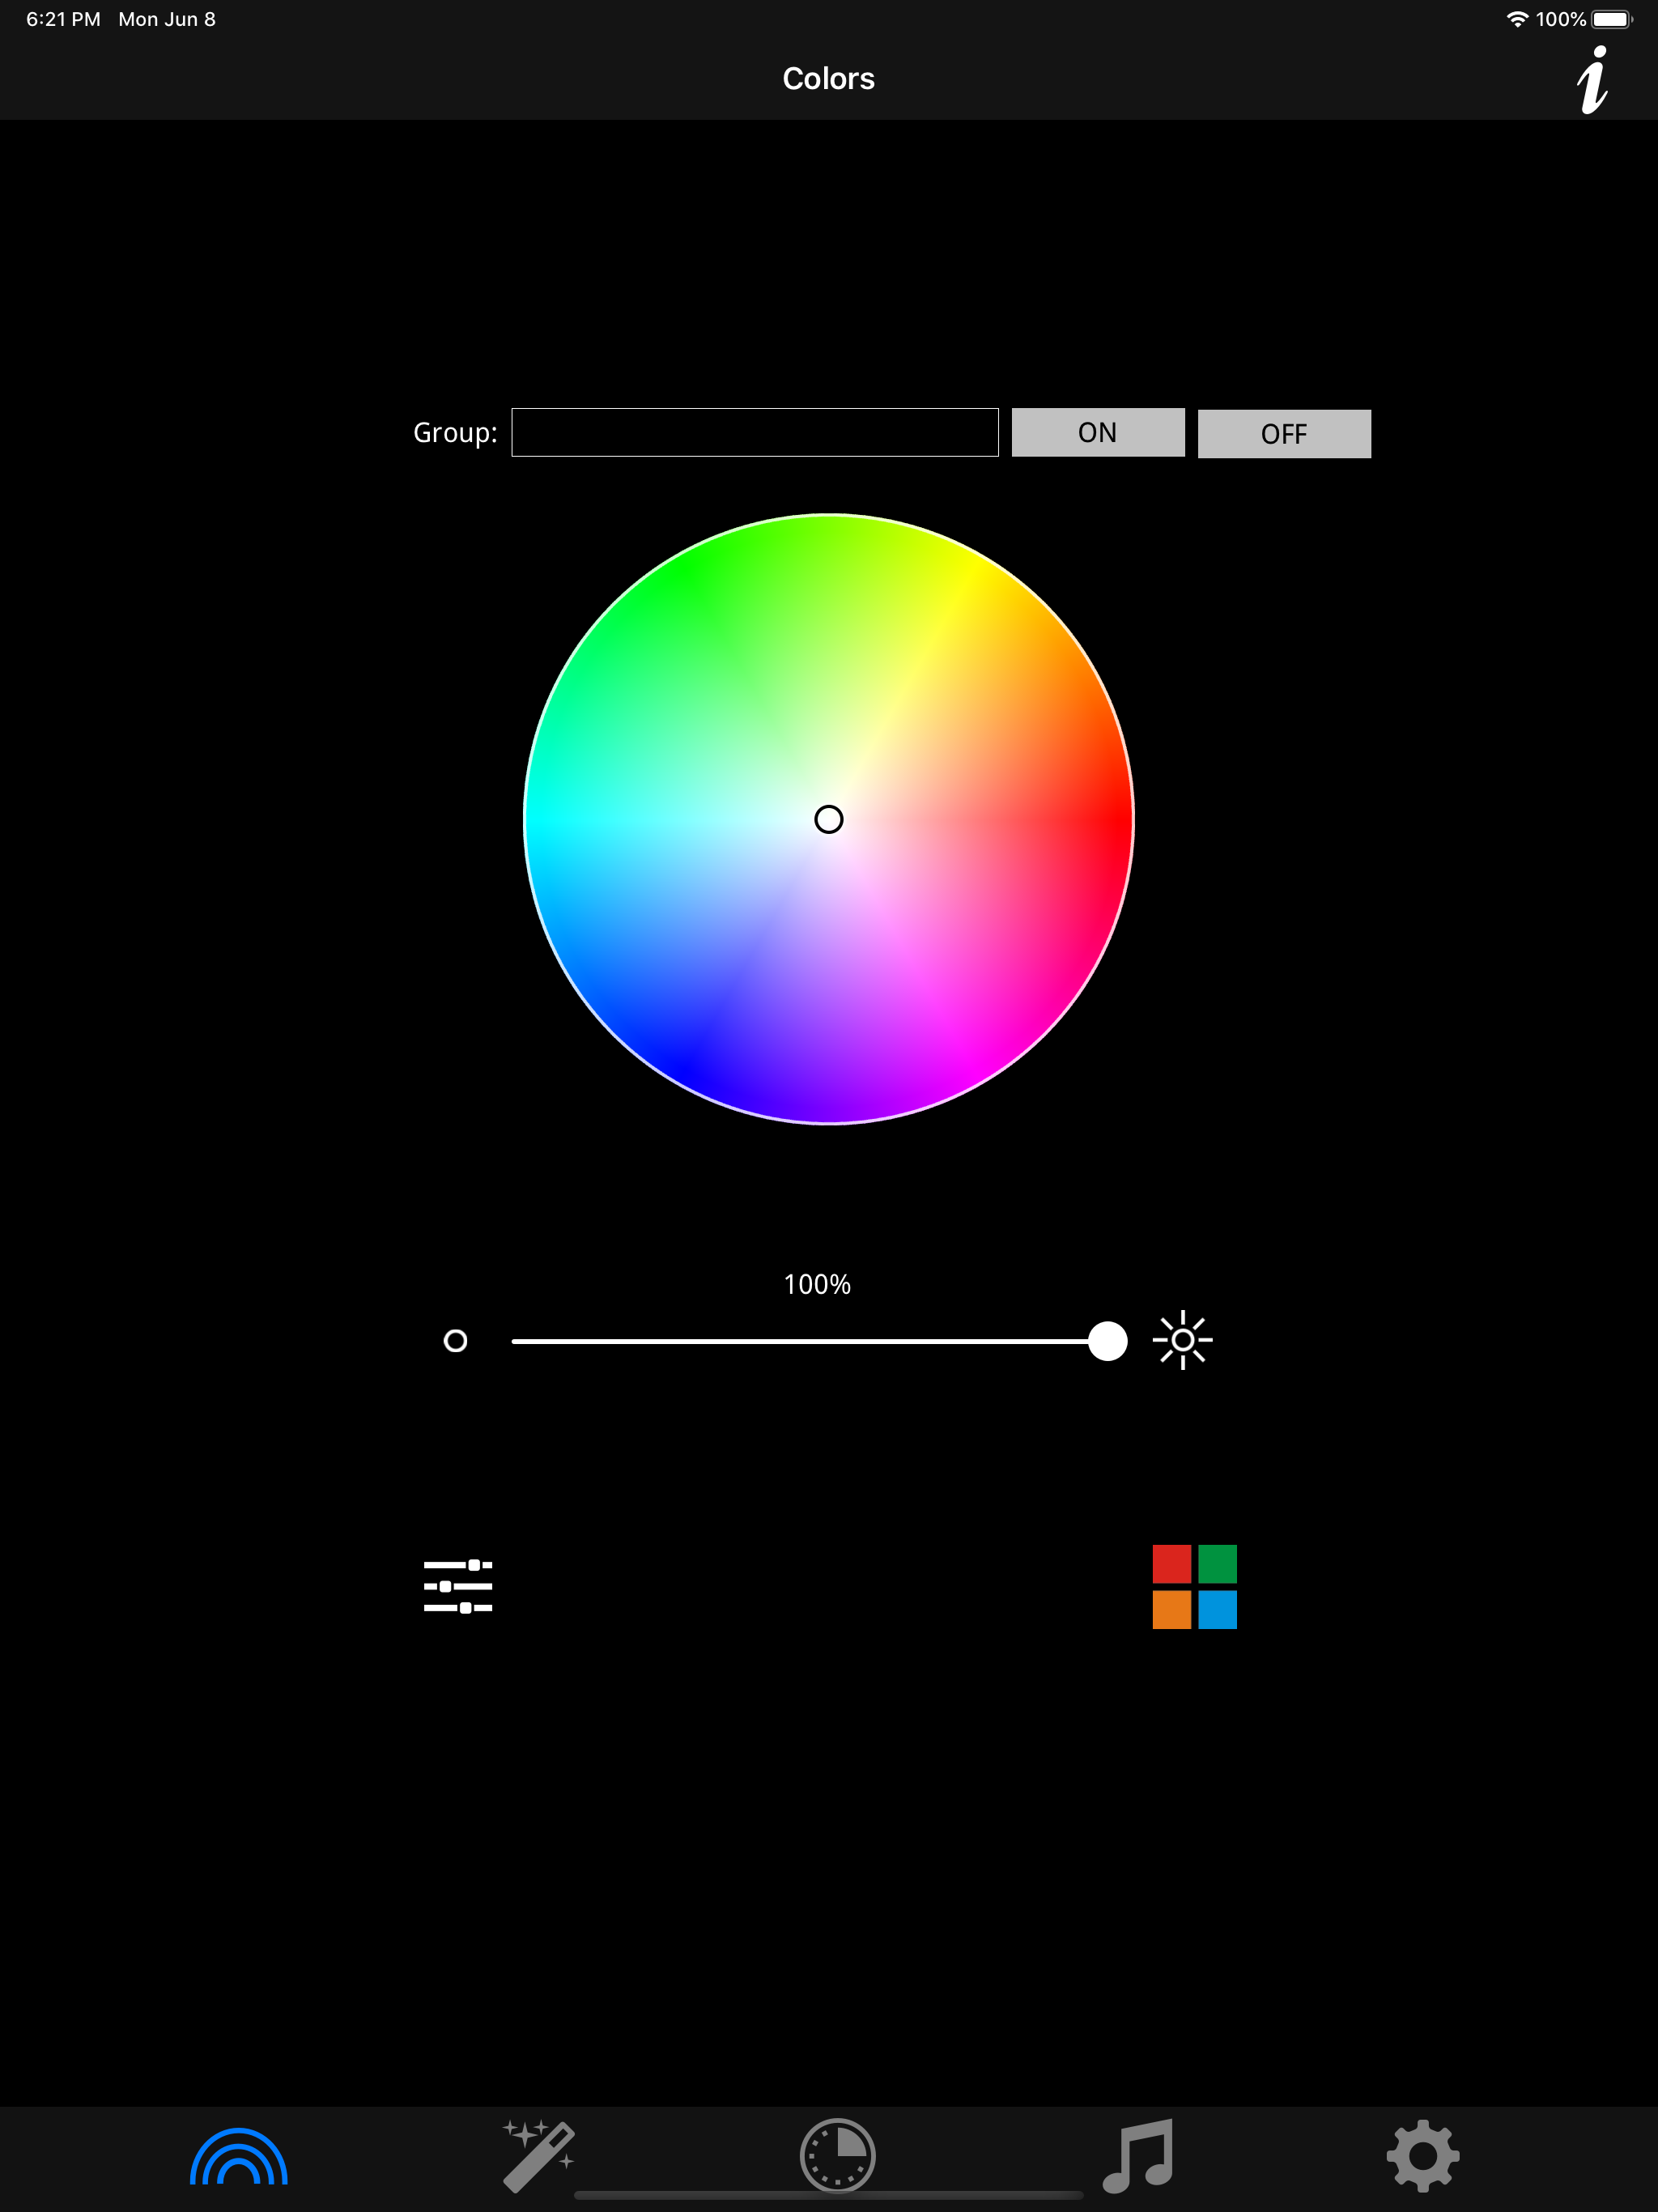Image resolution: width=1658 pixels, height=2212 pixels.
Task: Click the color wheel center selector
Action: click(x=829, y=819)
